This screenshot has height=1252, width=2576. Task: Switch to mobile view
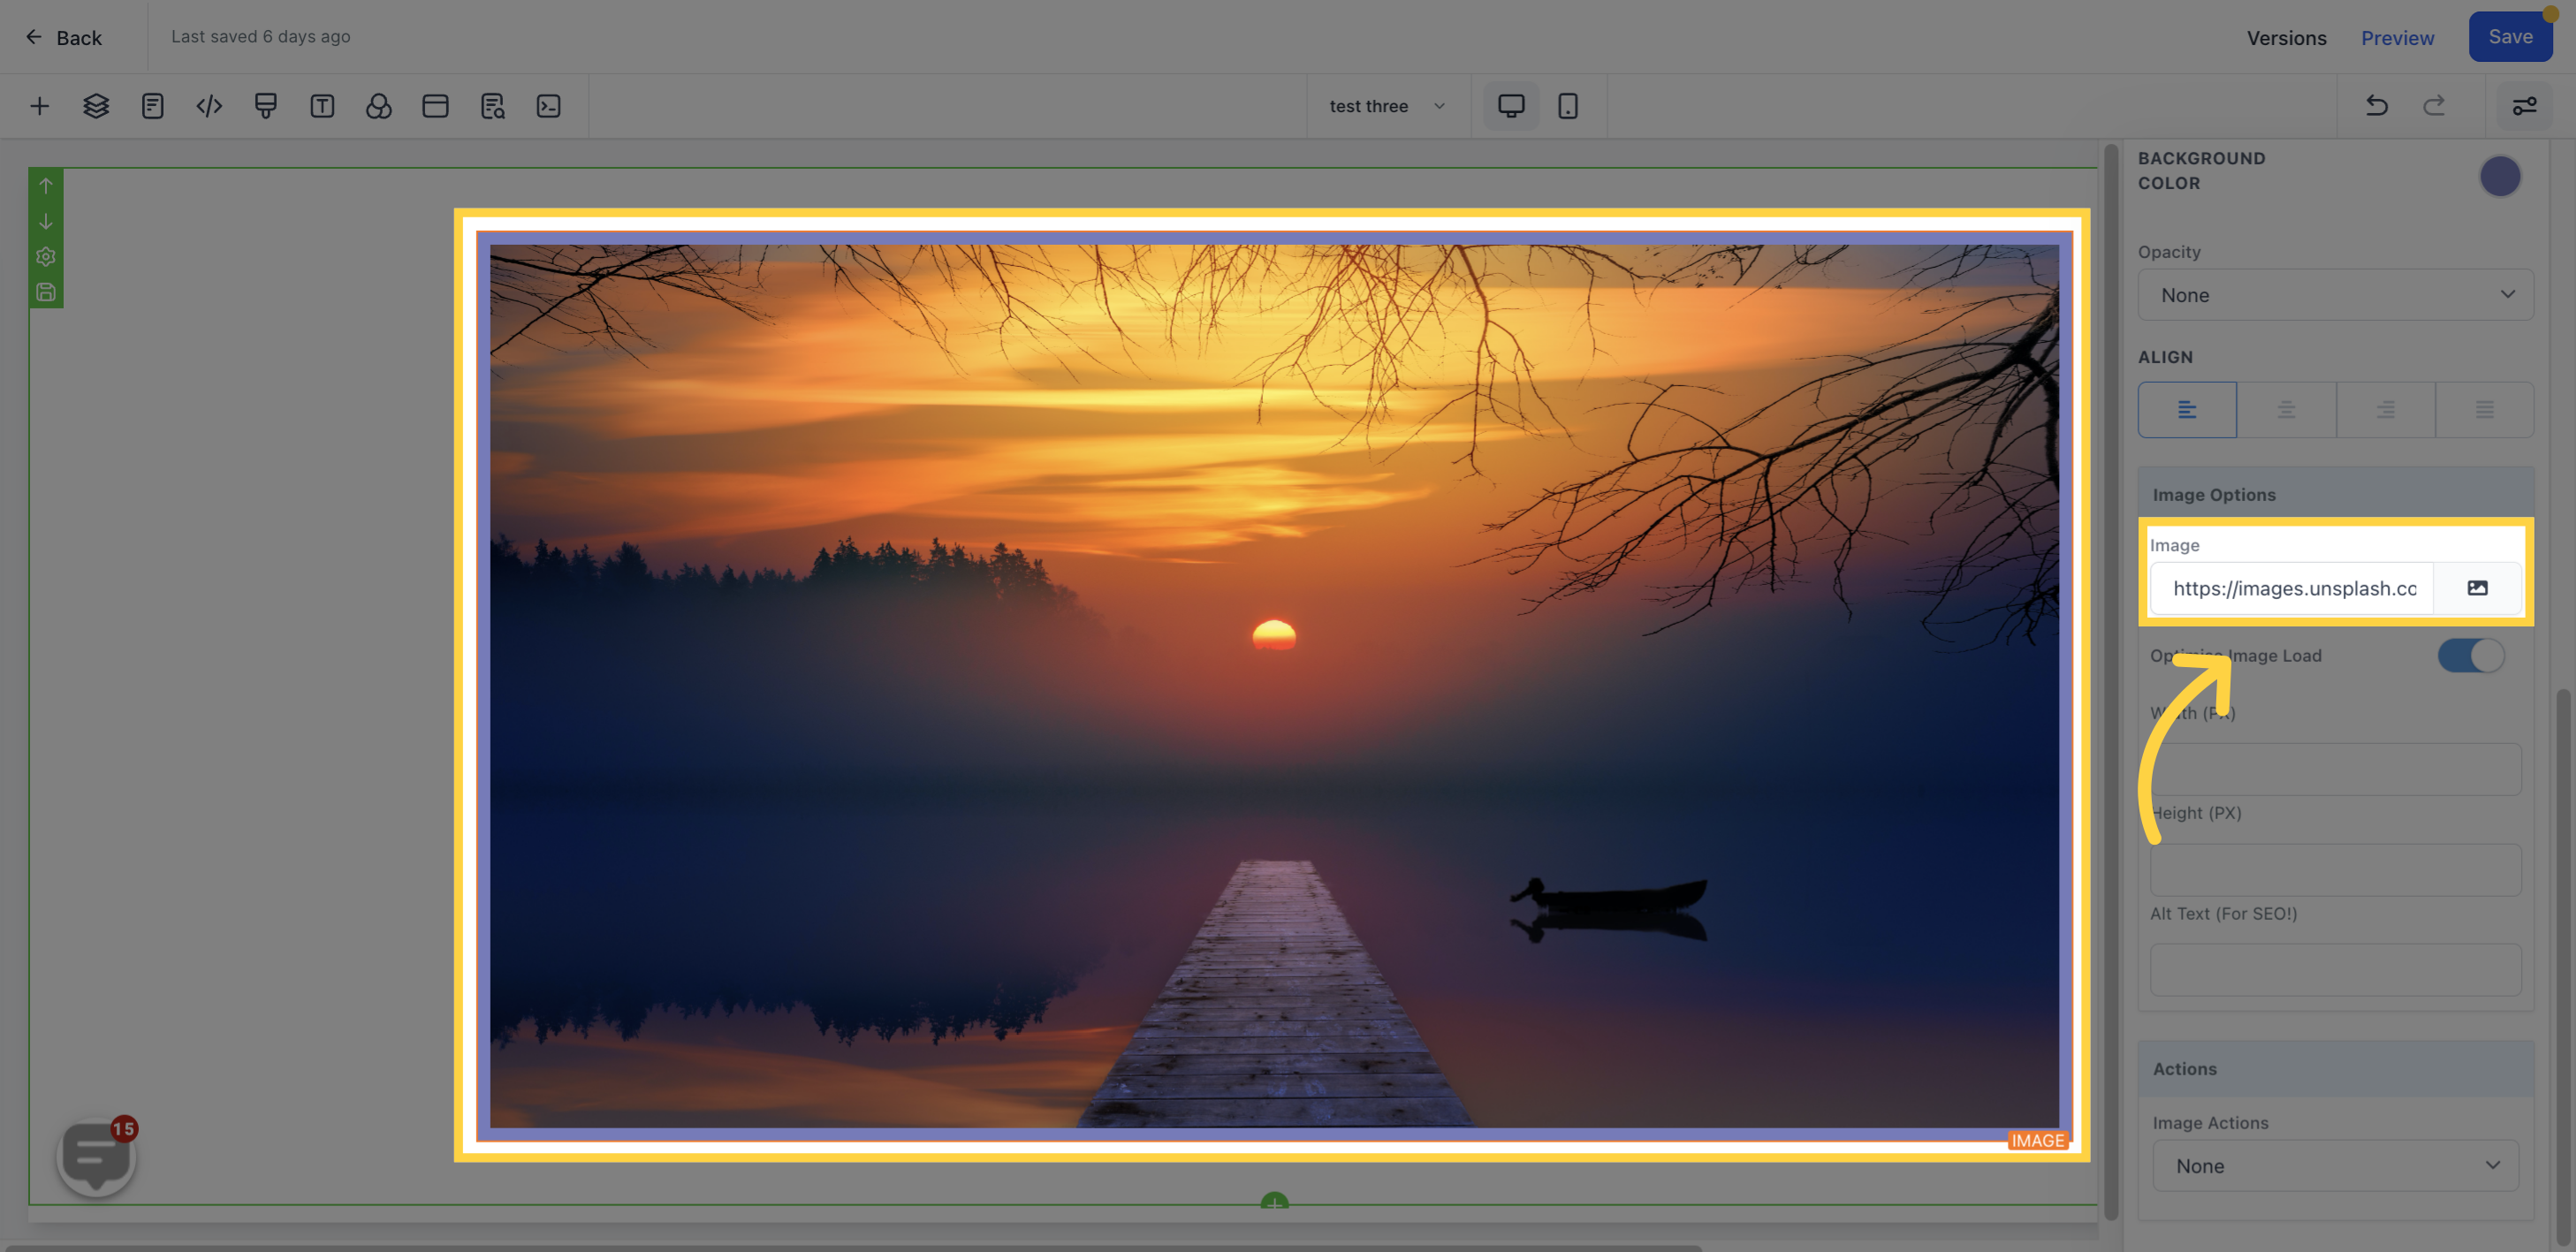1567,106
